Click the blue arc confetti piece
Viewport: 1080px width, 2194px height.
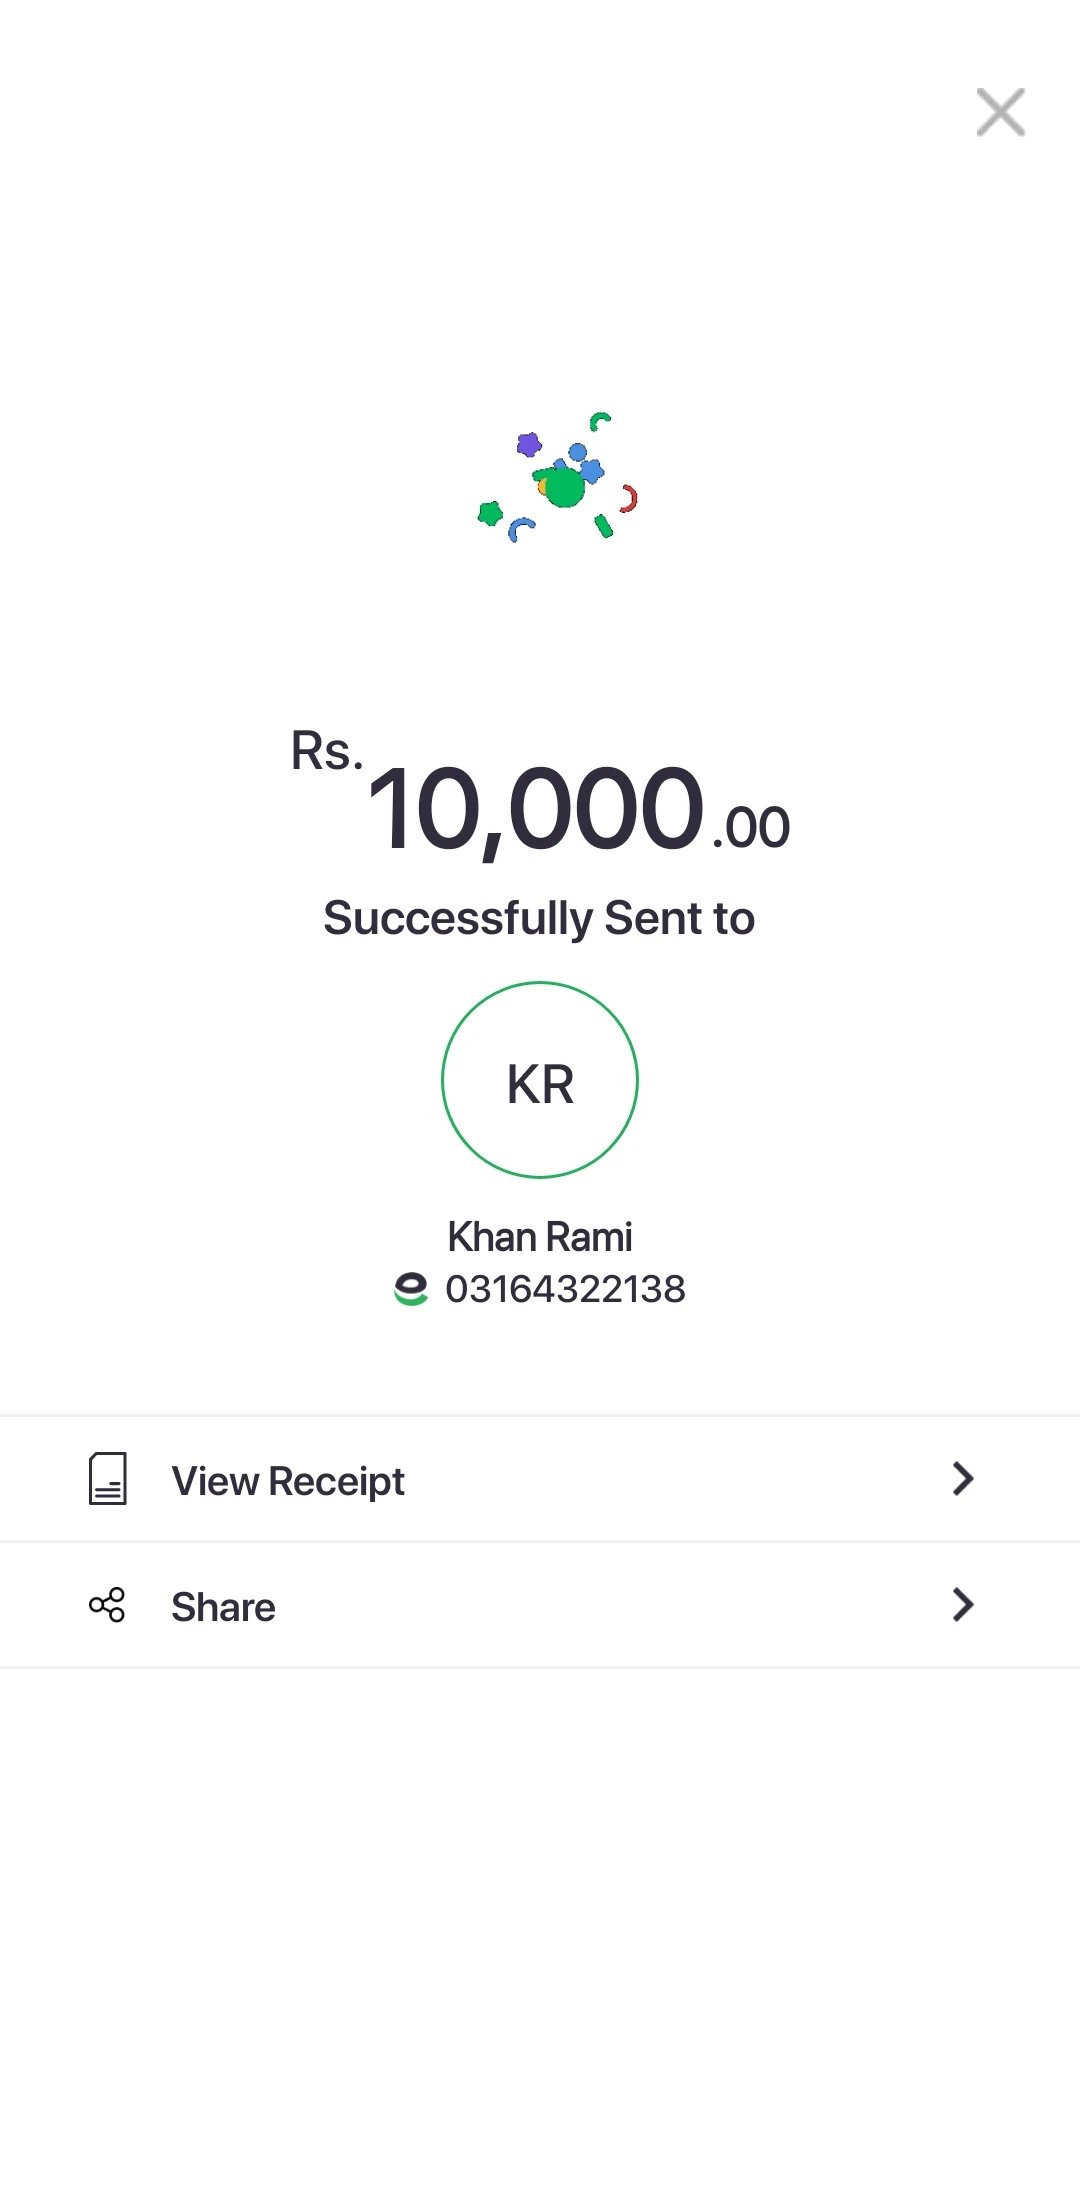pyautogui.click(x=520, y=528)
